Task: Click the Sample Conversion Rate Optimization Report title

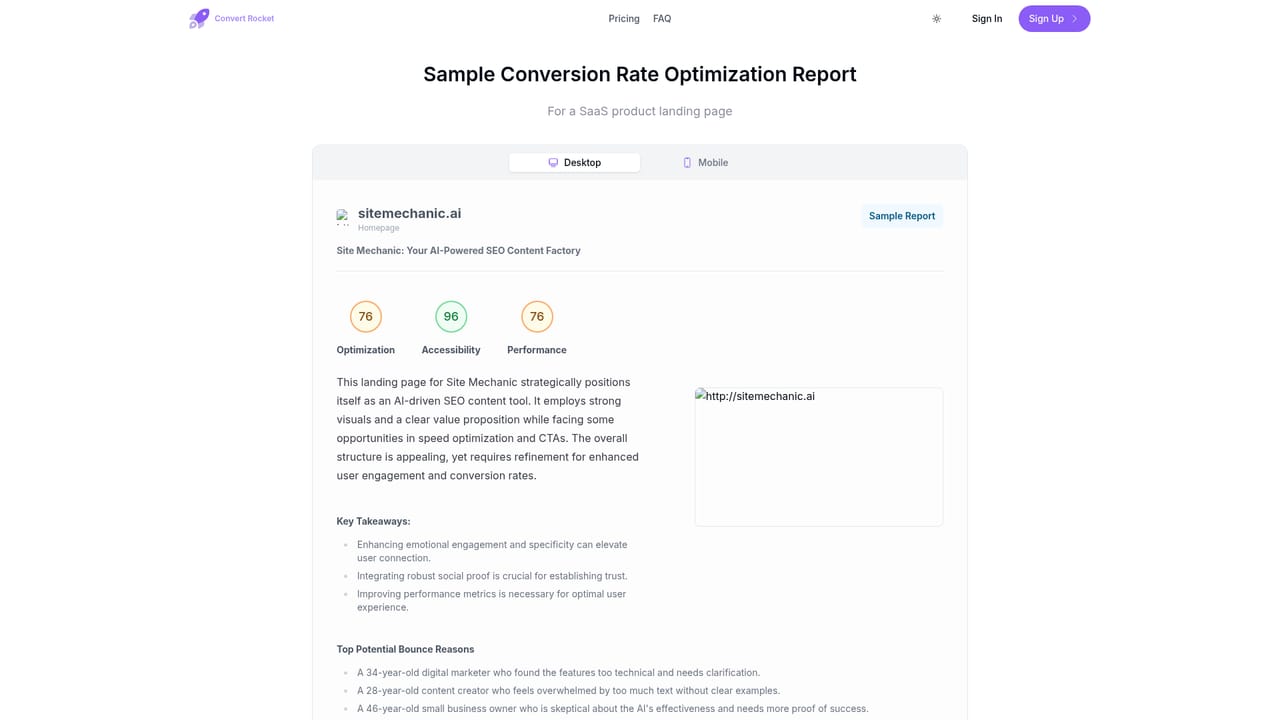Action: tap(640, 75)
